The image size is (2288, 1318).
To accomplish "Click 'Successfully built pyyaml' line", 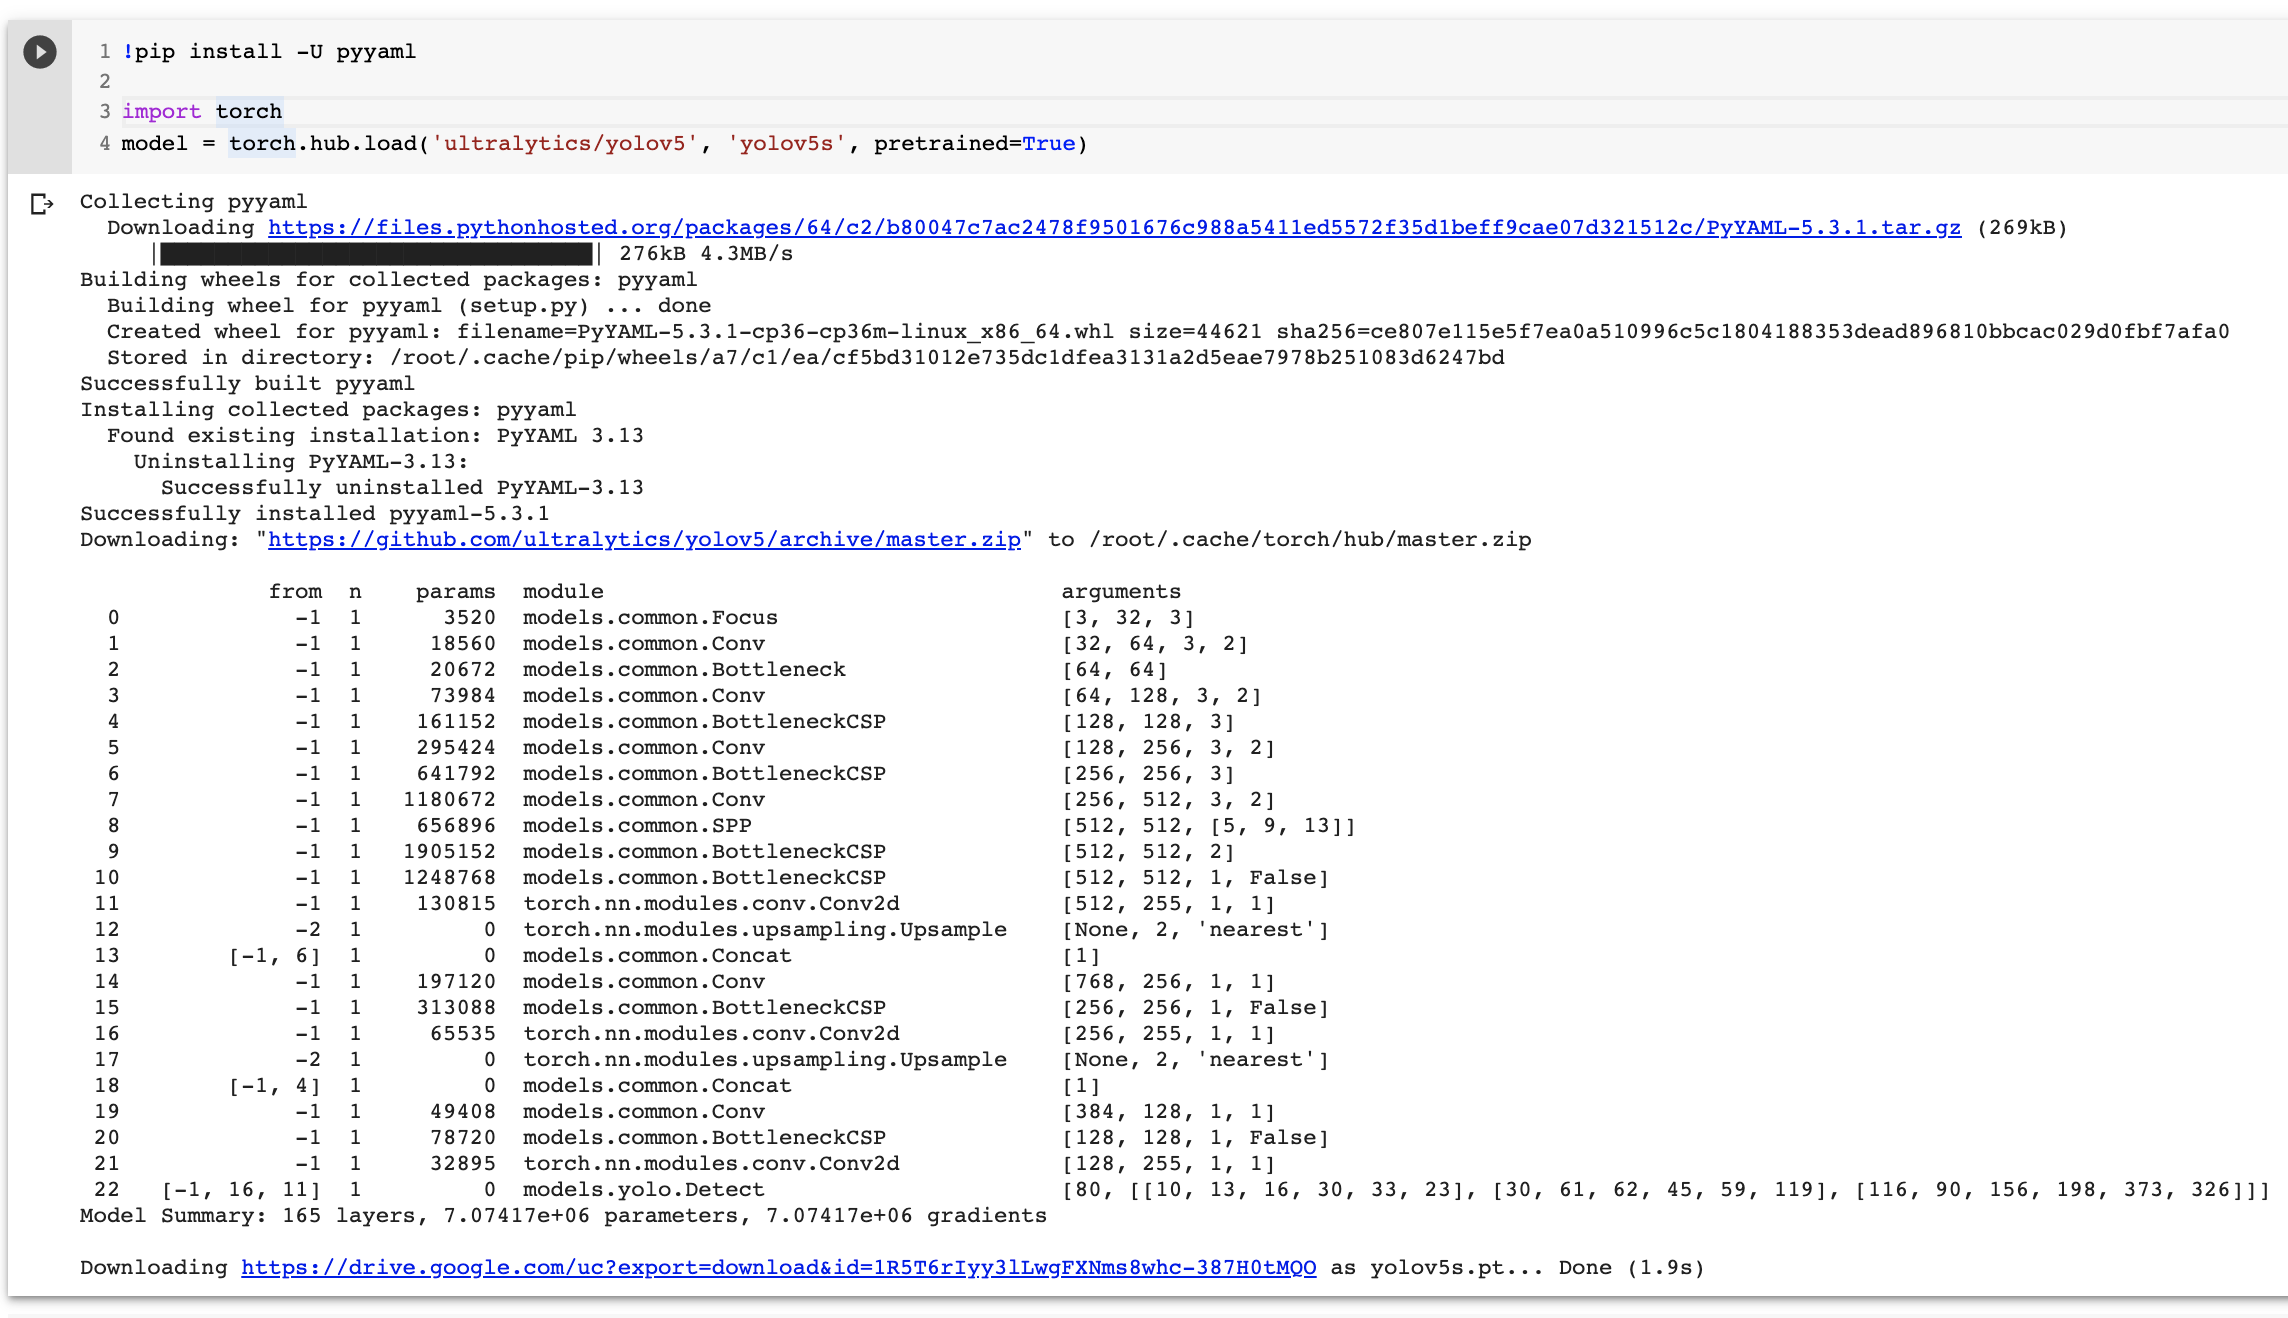I will 247,384.
